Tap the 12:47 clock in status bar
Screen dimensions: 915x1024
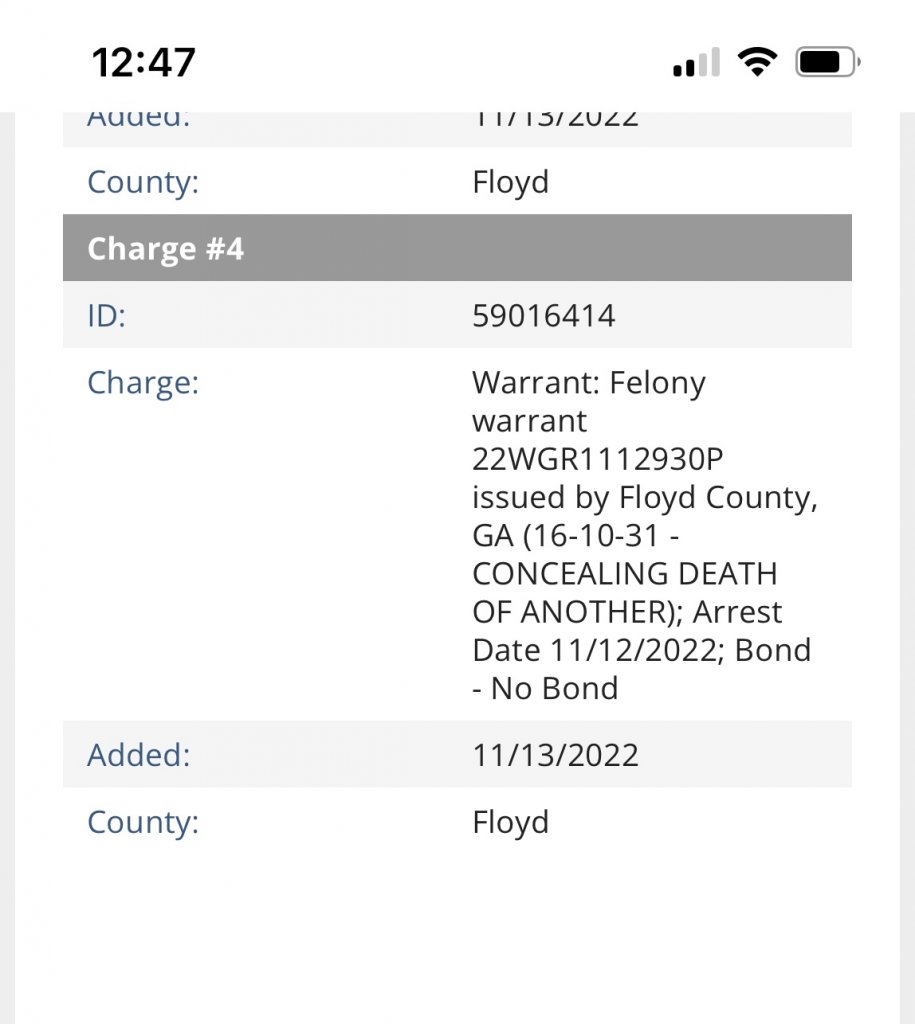point(144,63)
